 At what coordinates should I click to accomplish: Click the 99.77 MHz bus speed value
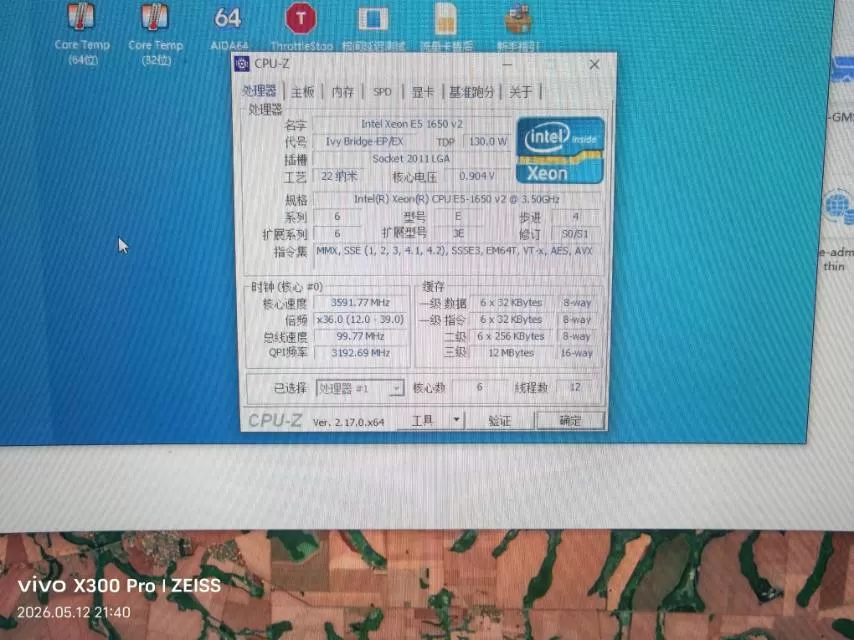click(361, 336)
